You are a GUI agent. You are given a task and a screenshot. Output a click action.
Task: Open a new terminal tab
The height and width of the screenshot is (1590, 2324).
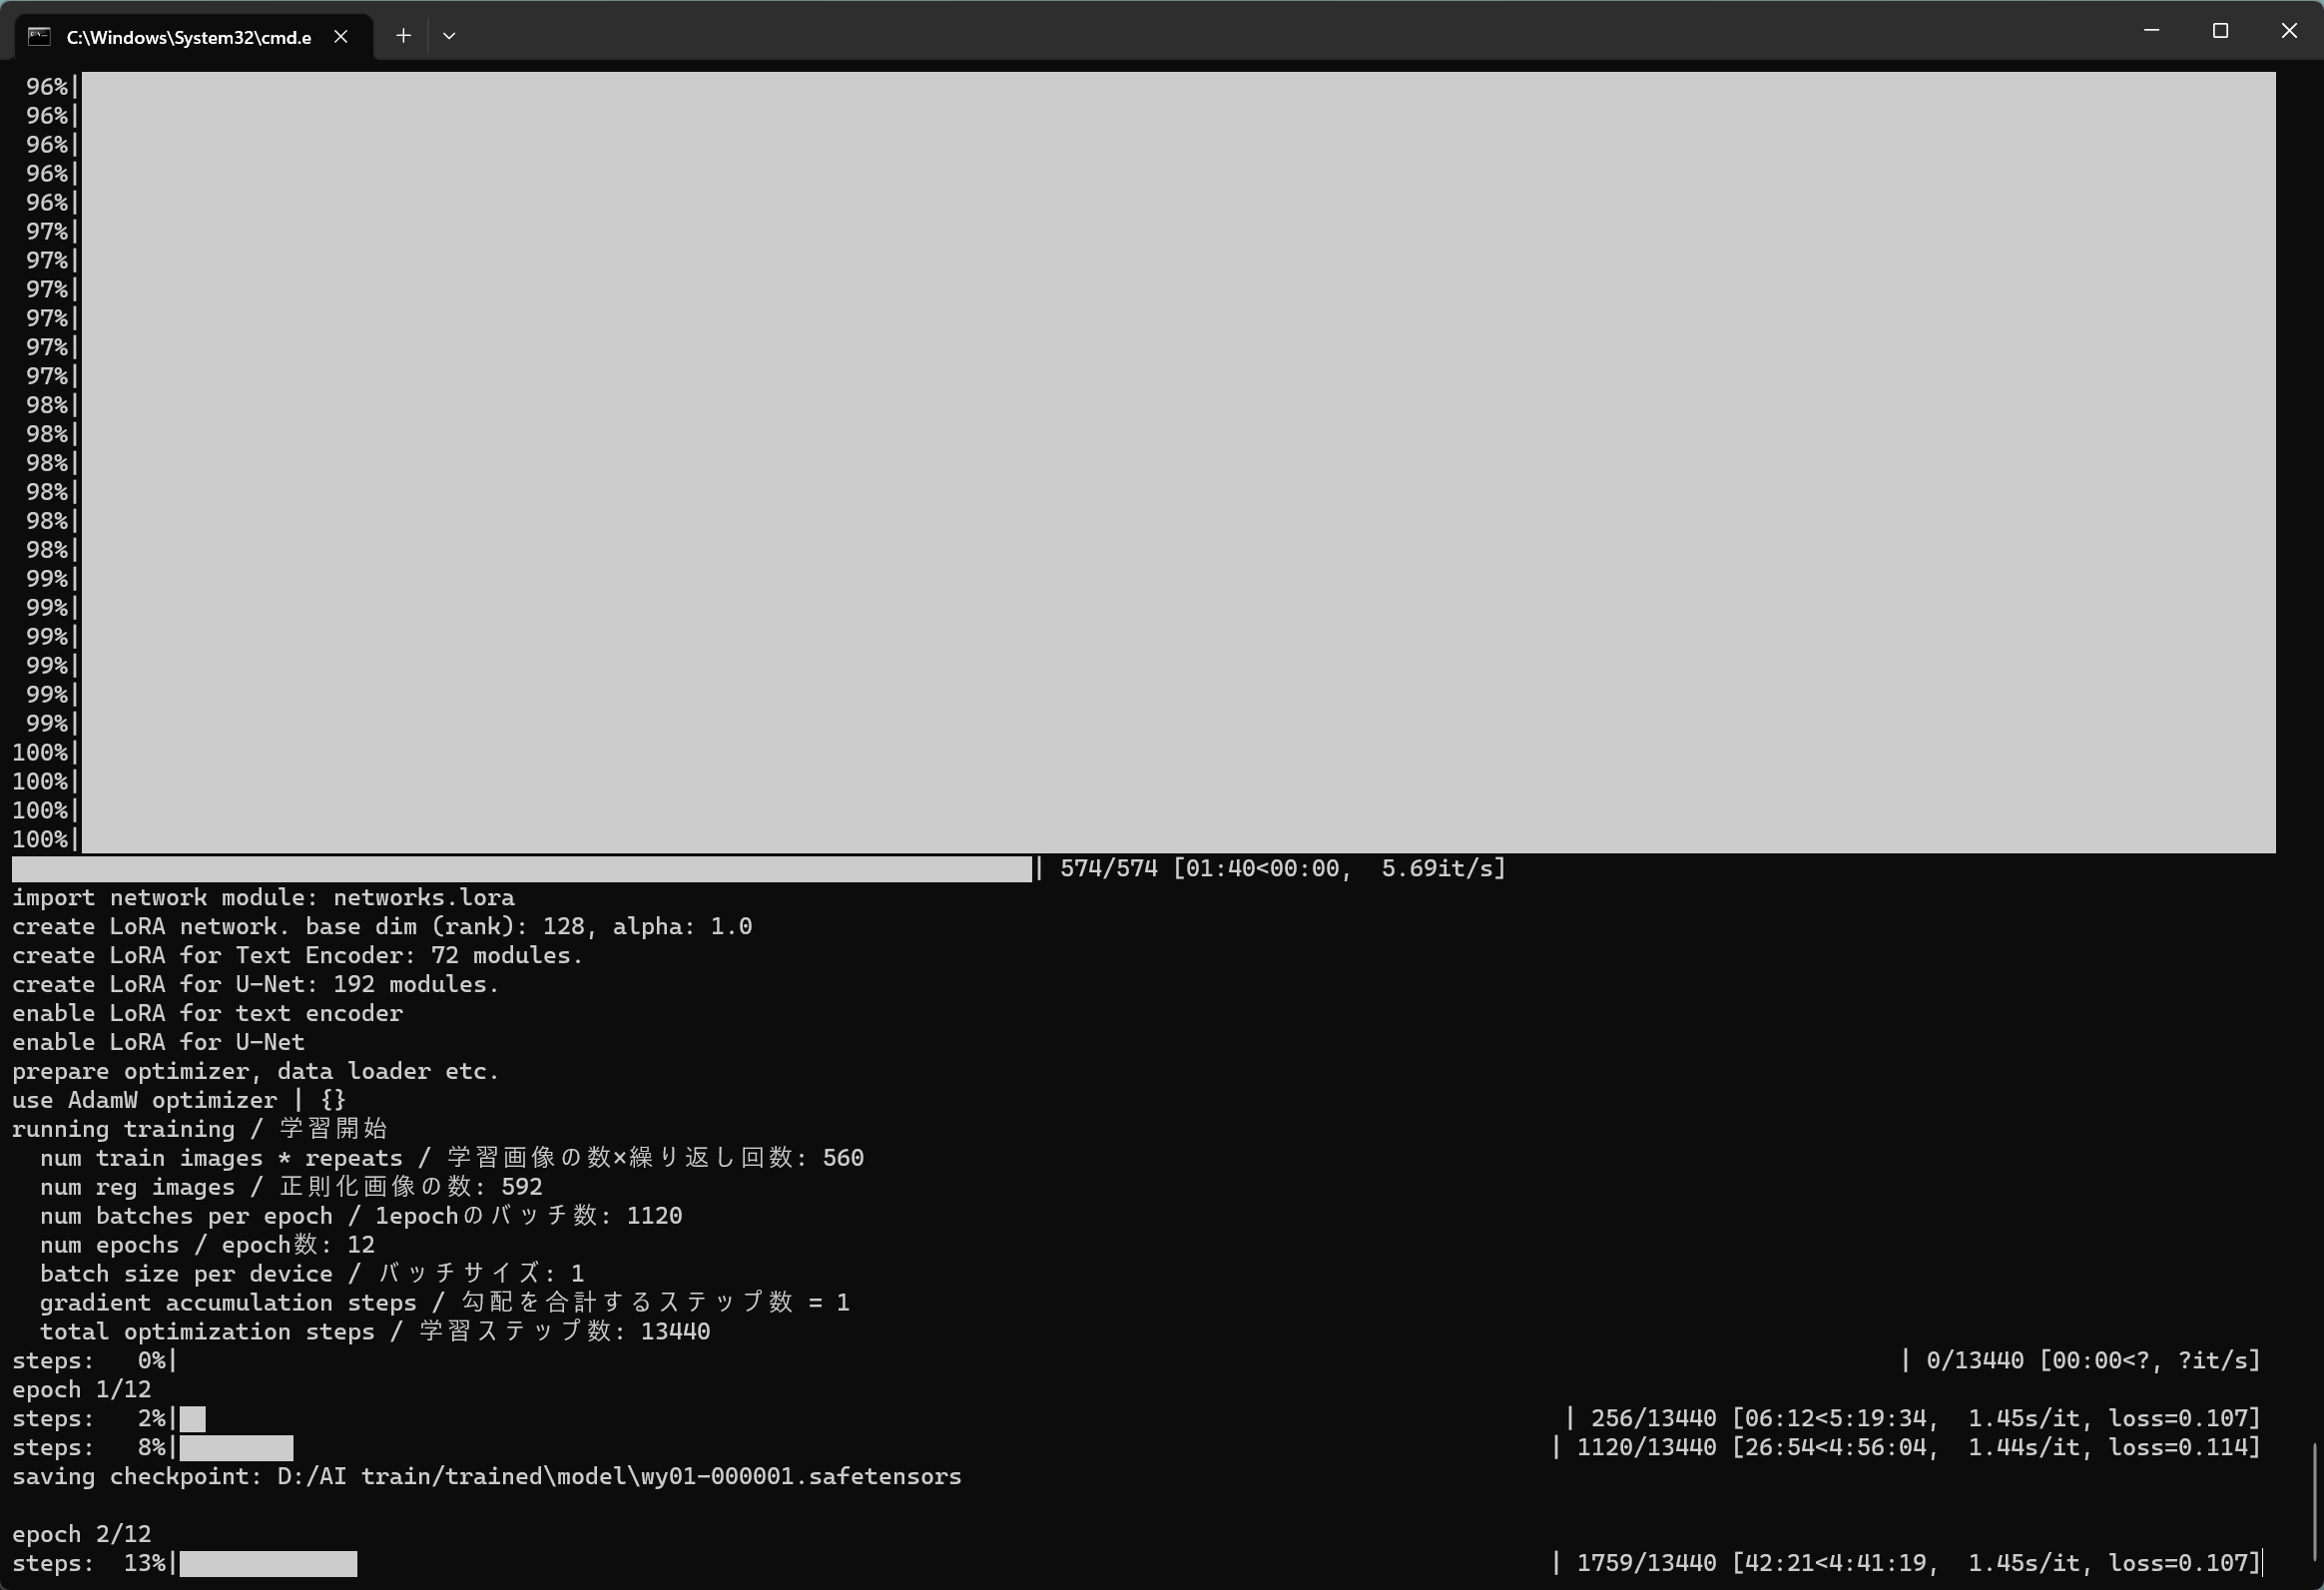(403, 36)
